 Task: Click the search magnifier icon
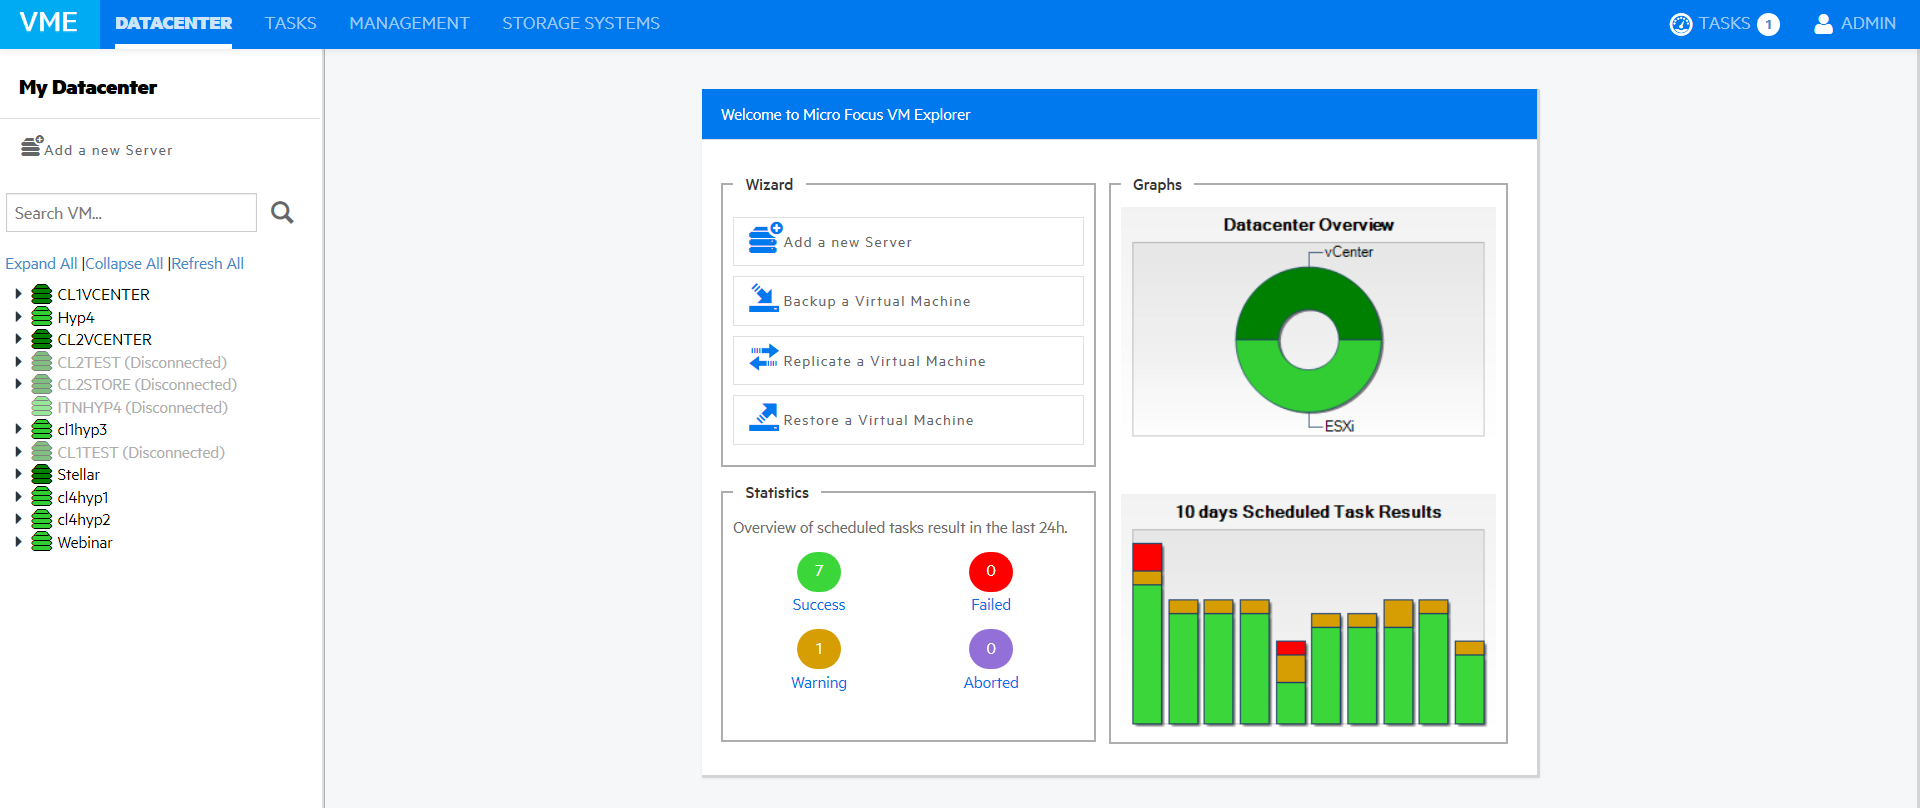(282, 212)
